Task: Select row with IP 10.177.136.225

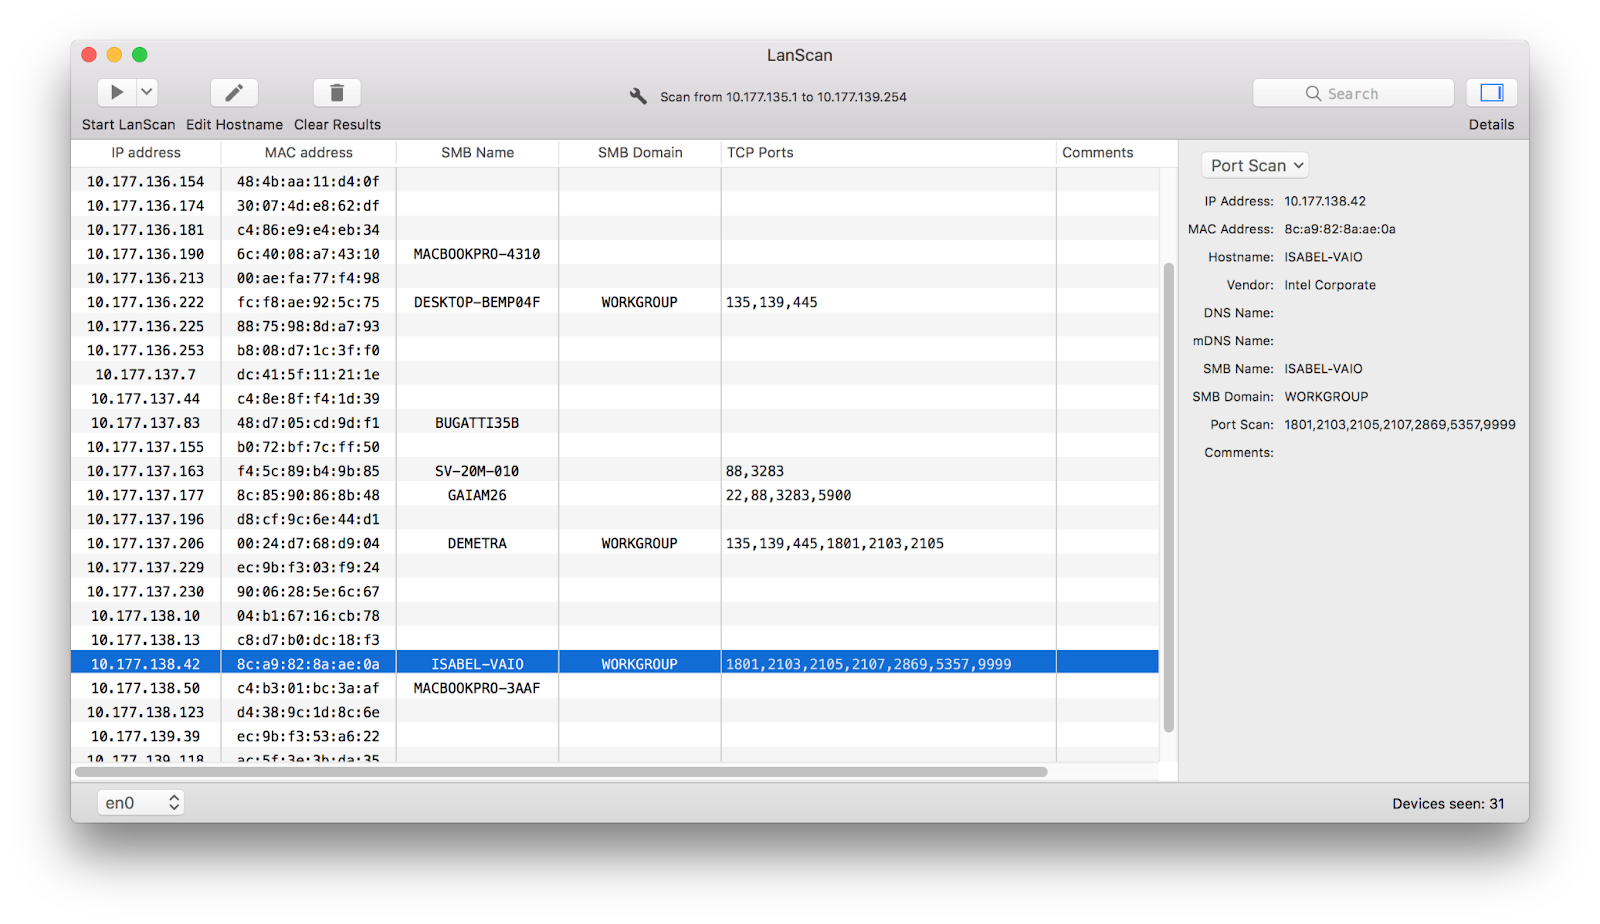Action: point(615,326)
